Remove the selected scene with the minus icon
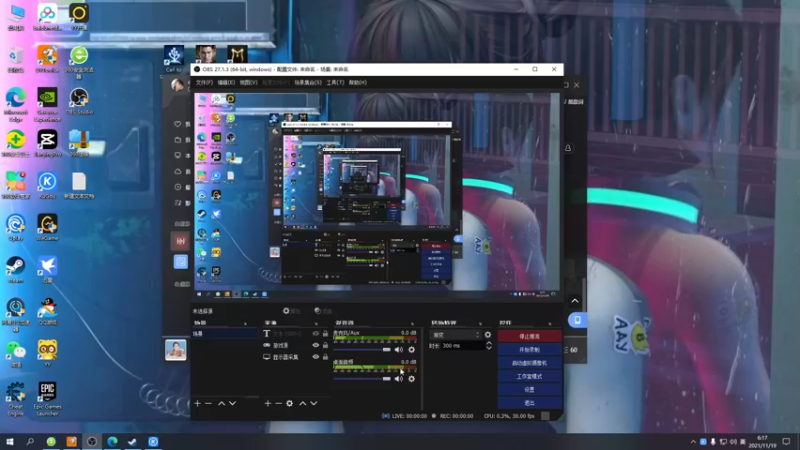Screen dimensions: 800x450 (x=208, y=404)
